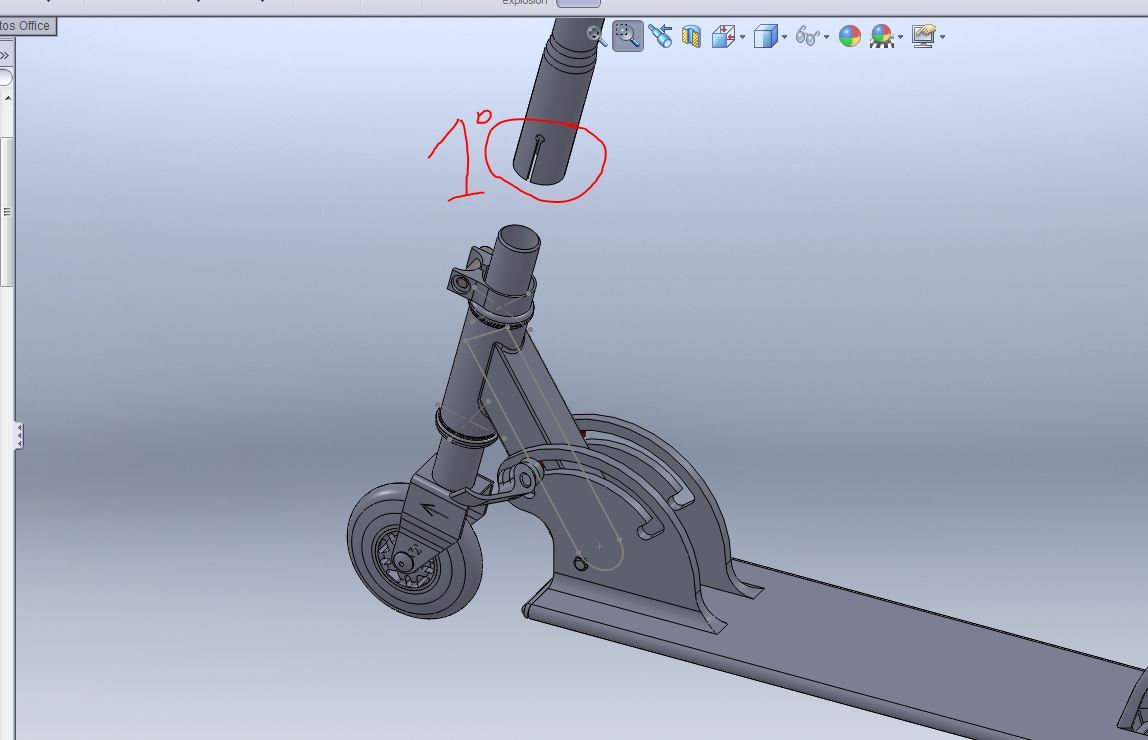
Task: Expand the double-chevron panel arrows
Action: point(5,56)
